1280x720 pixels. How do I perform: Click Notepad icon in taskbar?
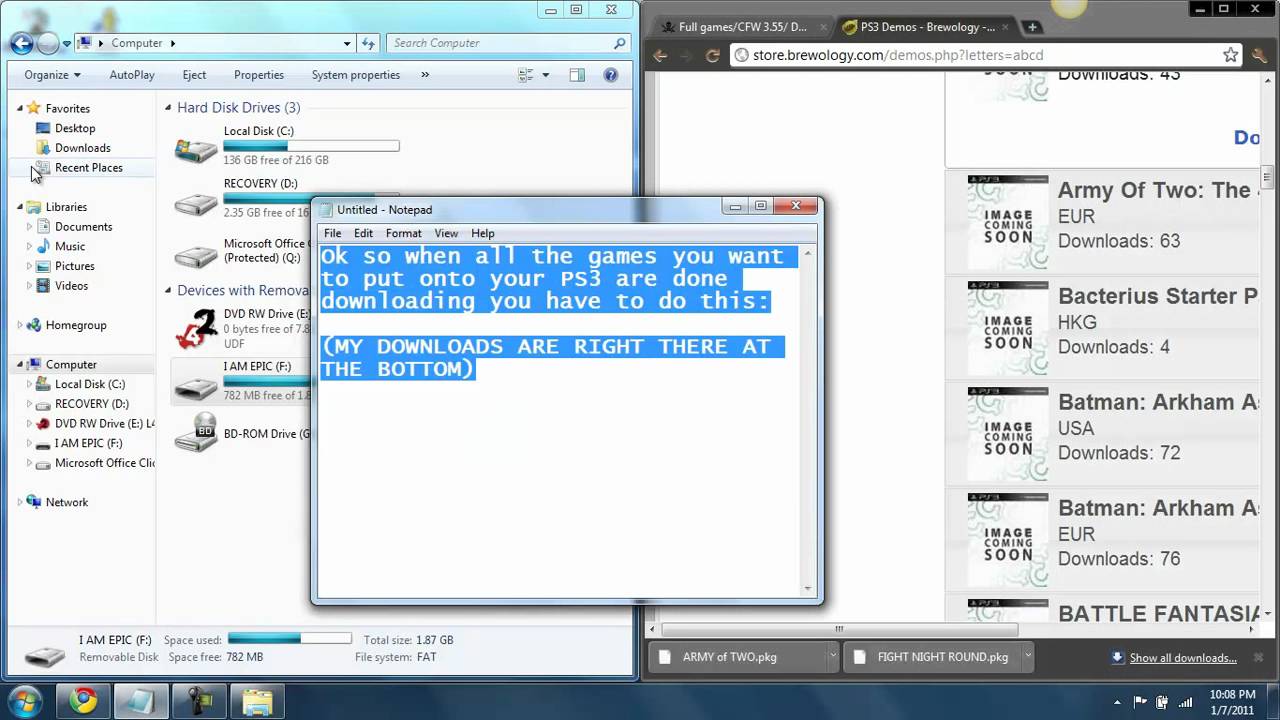[x=140, y=701]
